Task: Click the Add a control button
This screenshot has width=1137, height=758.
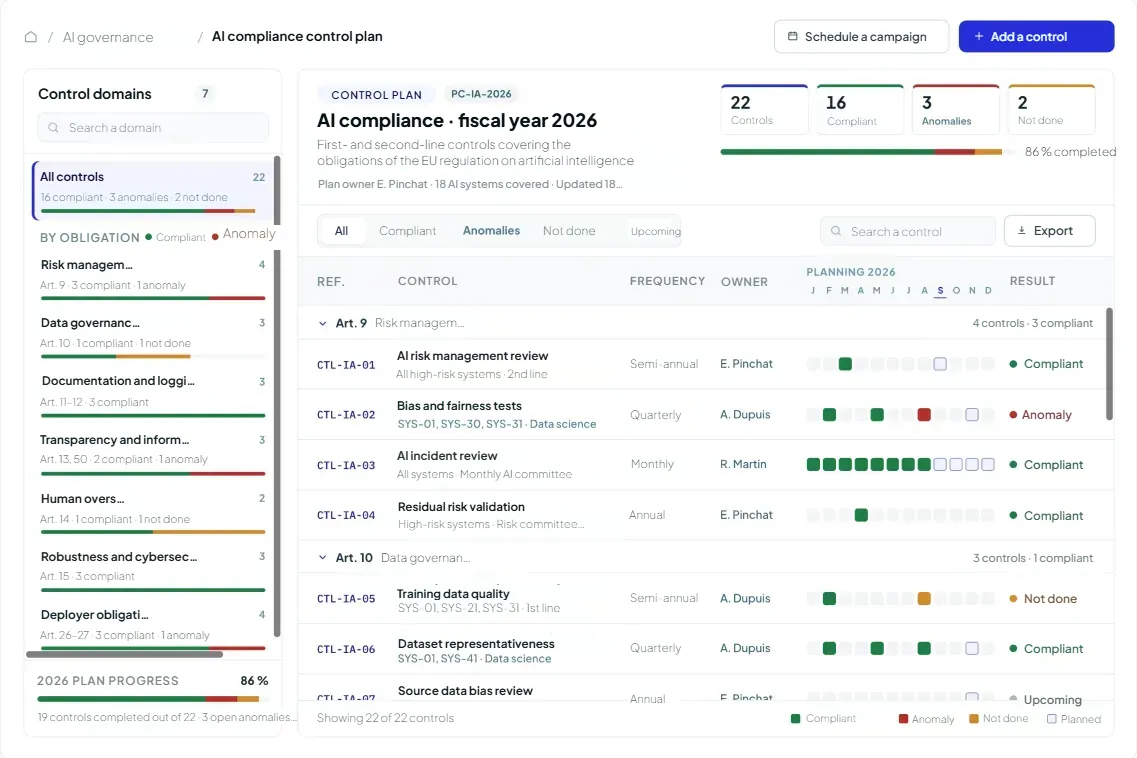Action: [x=1036, y=36]
